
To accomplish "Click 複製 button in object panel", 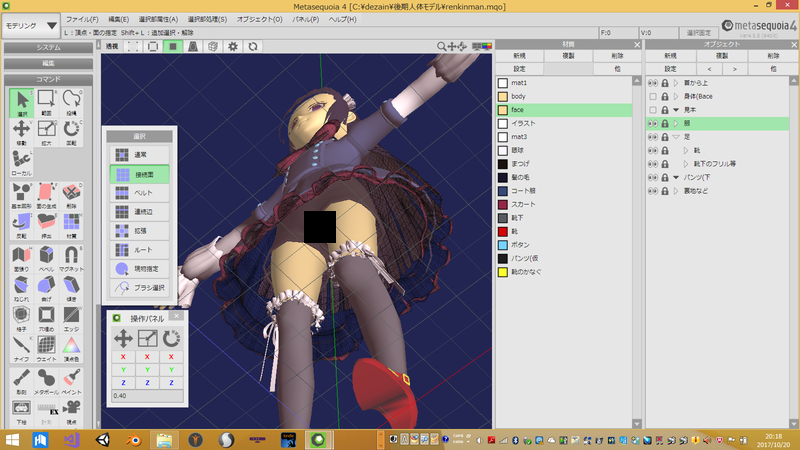I will click(721, 56).
